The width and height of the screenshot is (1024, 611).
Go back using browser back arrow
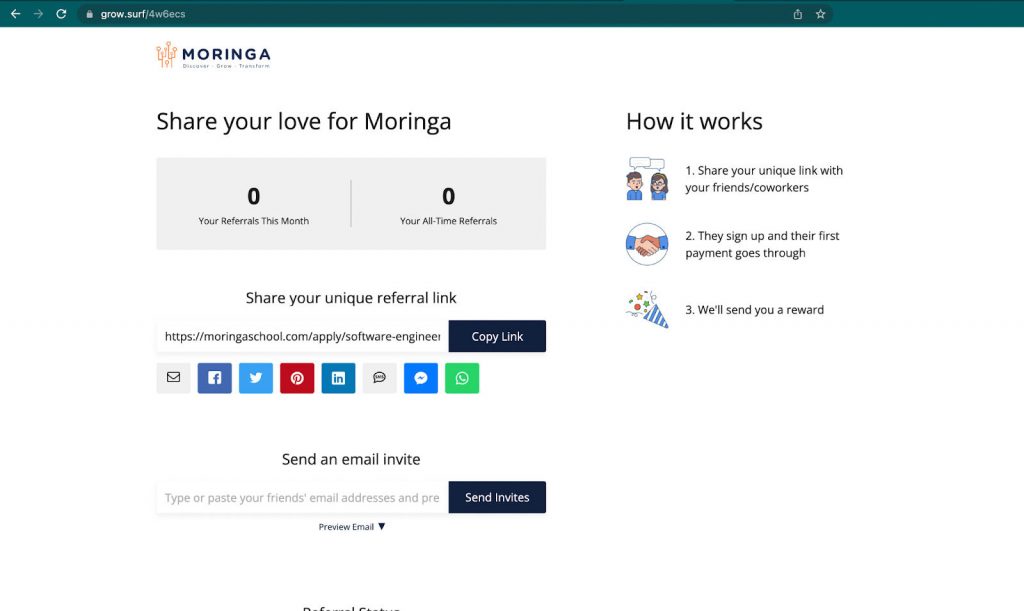(15, 14)
